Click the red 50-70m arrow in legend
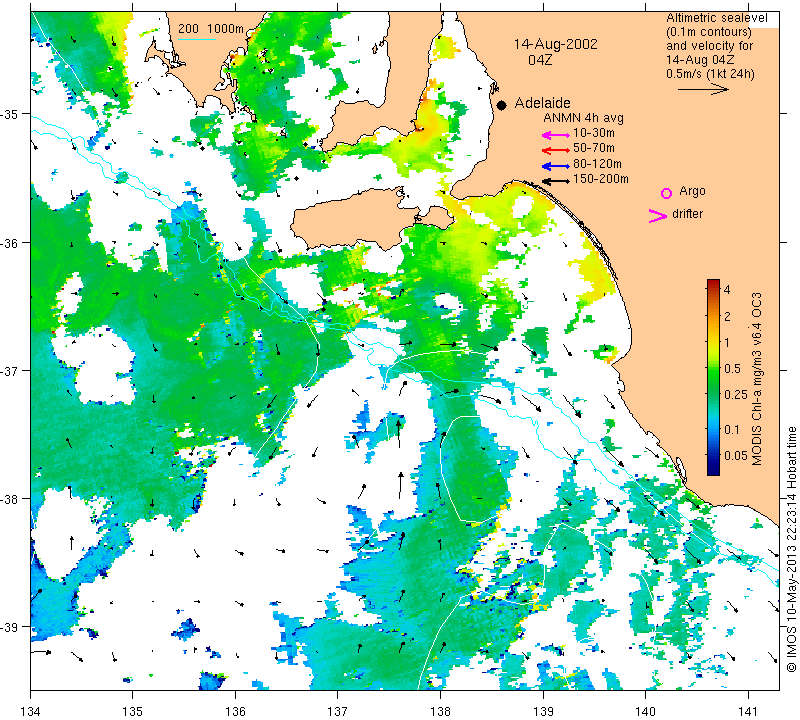Screen dimensions: 800x720 (556, 150)
